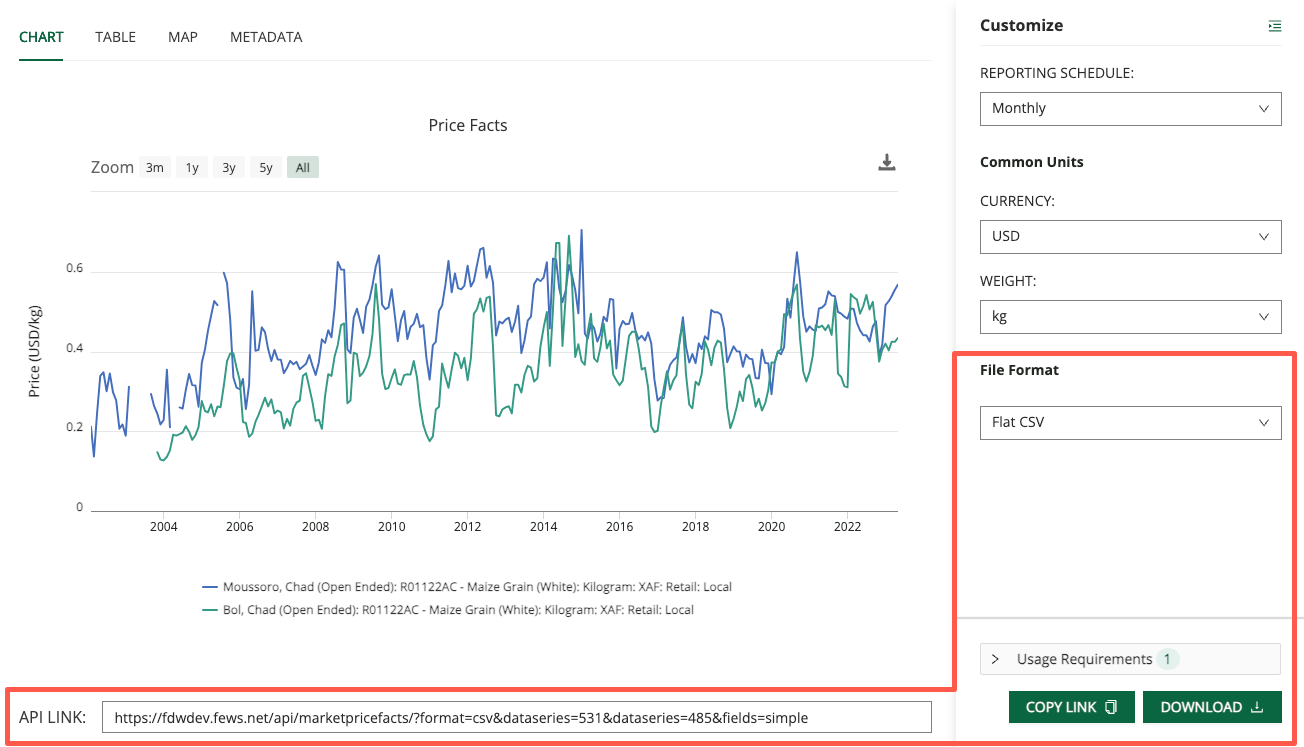The width and height of the screenshot is (1304, 747).
Task: Set chart zoom to 3m
Action: pyautogui.click(x=154, y=168)
